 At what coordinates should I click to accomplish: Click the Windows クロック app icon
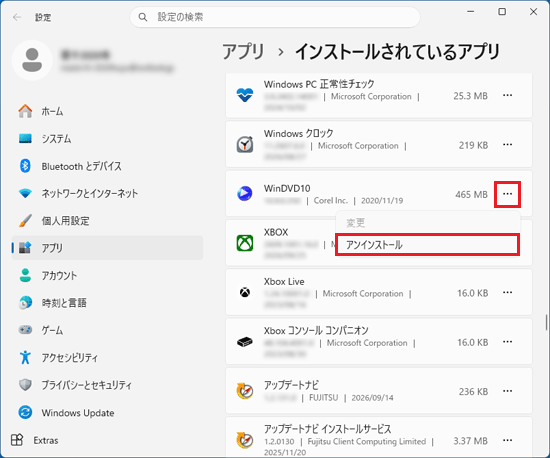point(245,144)
